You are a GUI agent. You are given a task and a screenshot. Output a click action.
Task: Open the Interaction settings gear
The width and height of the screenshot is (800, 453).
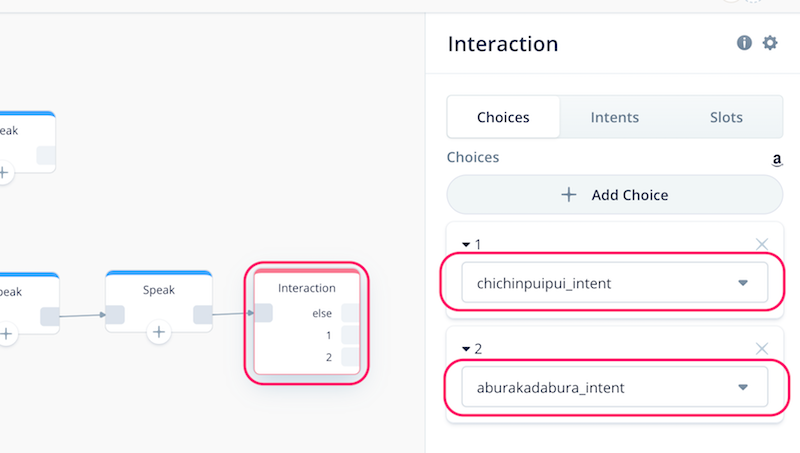coord(770,43)
